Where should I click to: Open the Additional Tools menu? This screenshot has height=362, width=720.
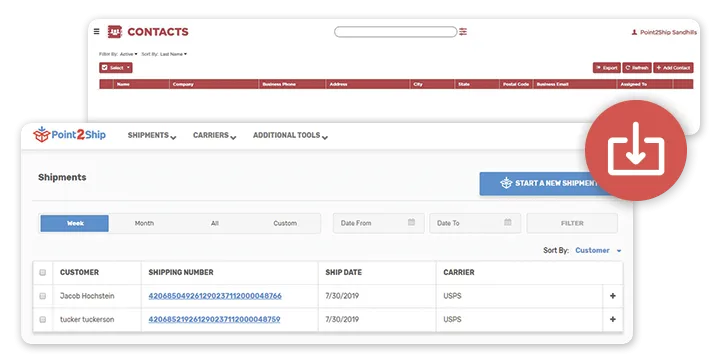tap(290, 136)
